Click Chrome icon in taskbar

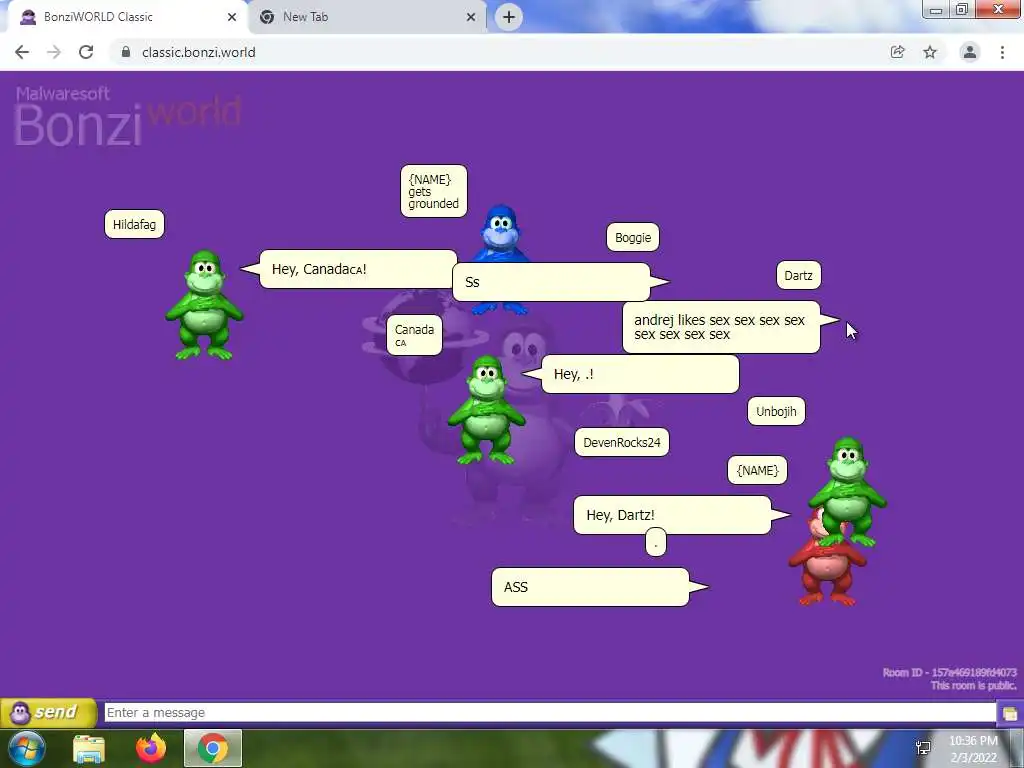[213, 748]
